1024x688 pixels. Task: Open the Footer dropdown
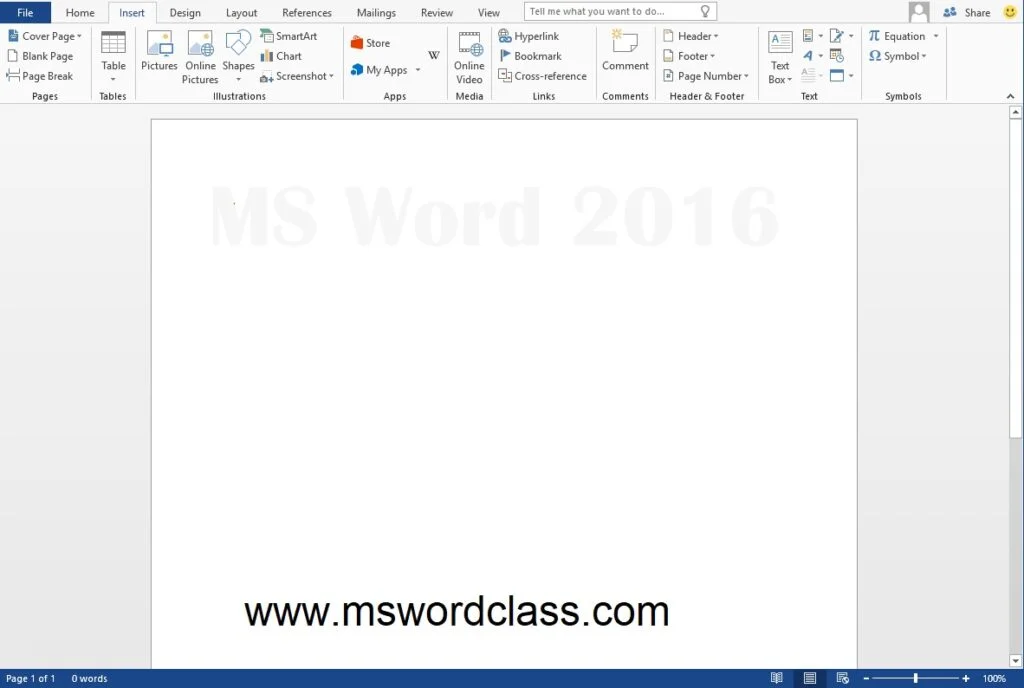(689, 56)
